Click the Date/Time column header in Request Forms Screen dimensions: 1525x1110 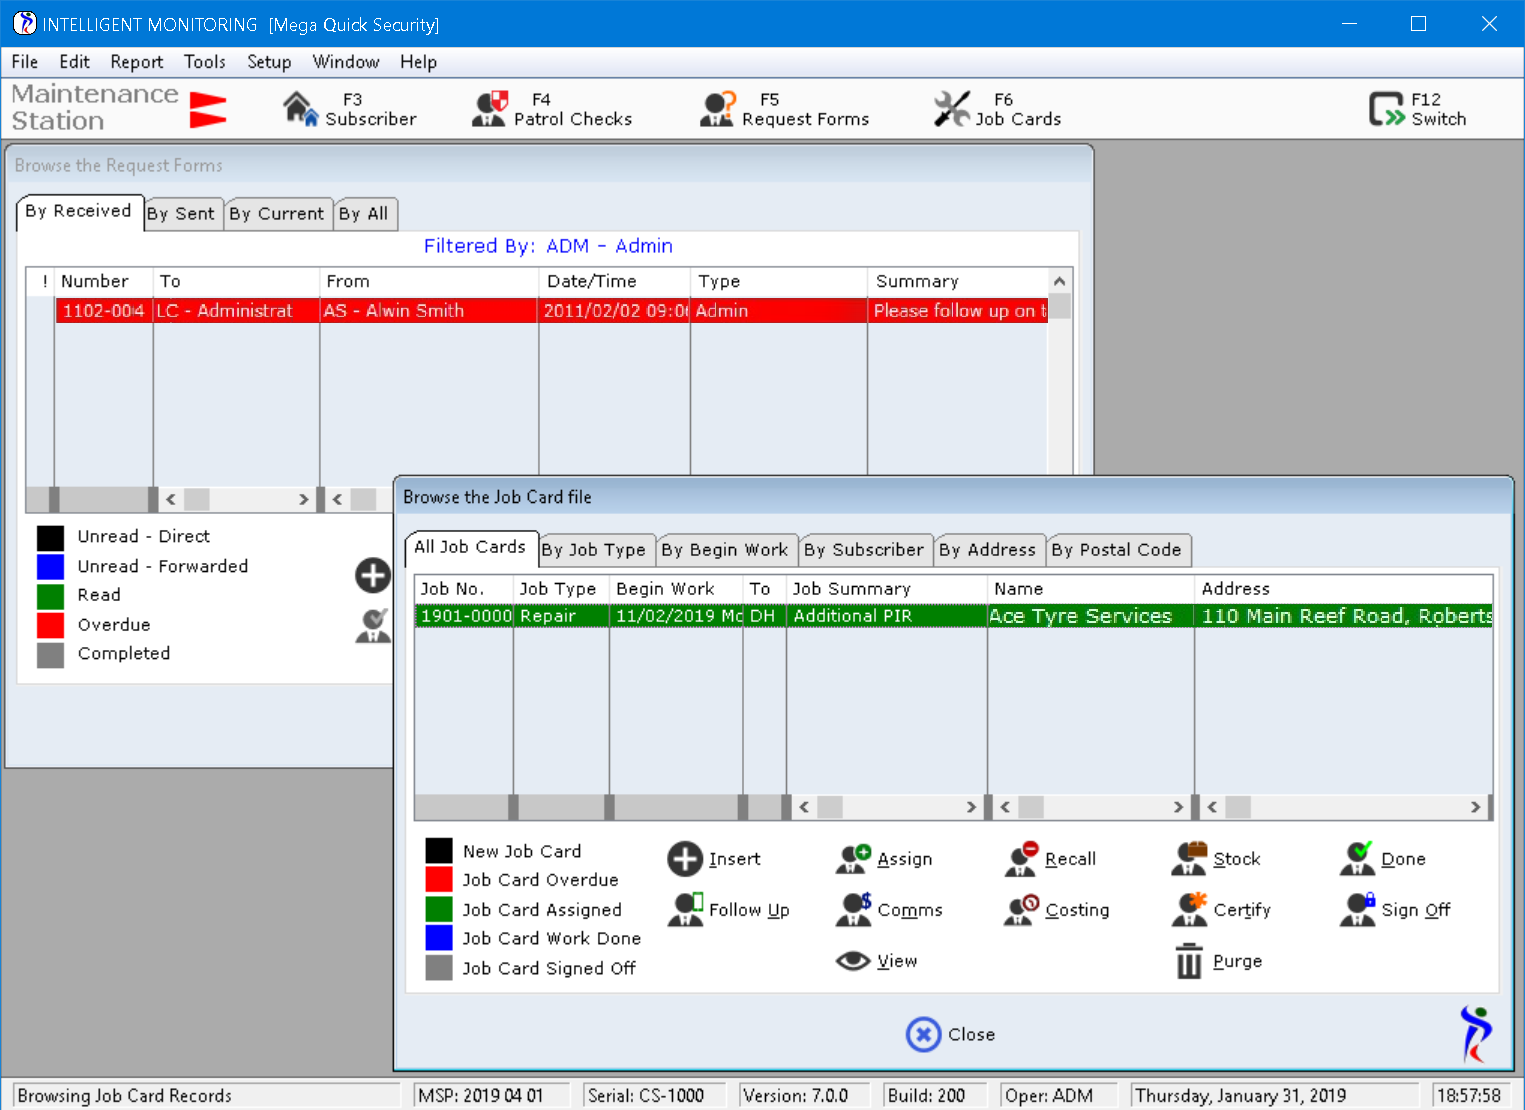coord(615,281)
